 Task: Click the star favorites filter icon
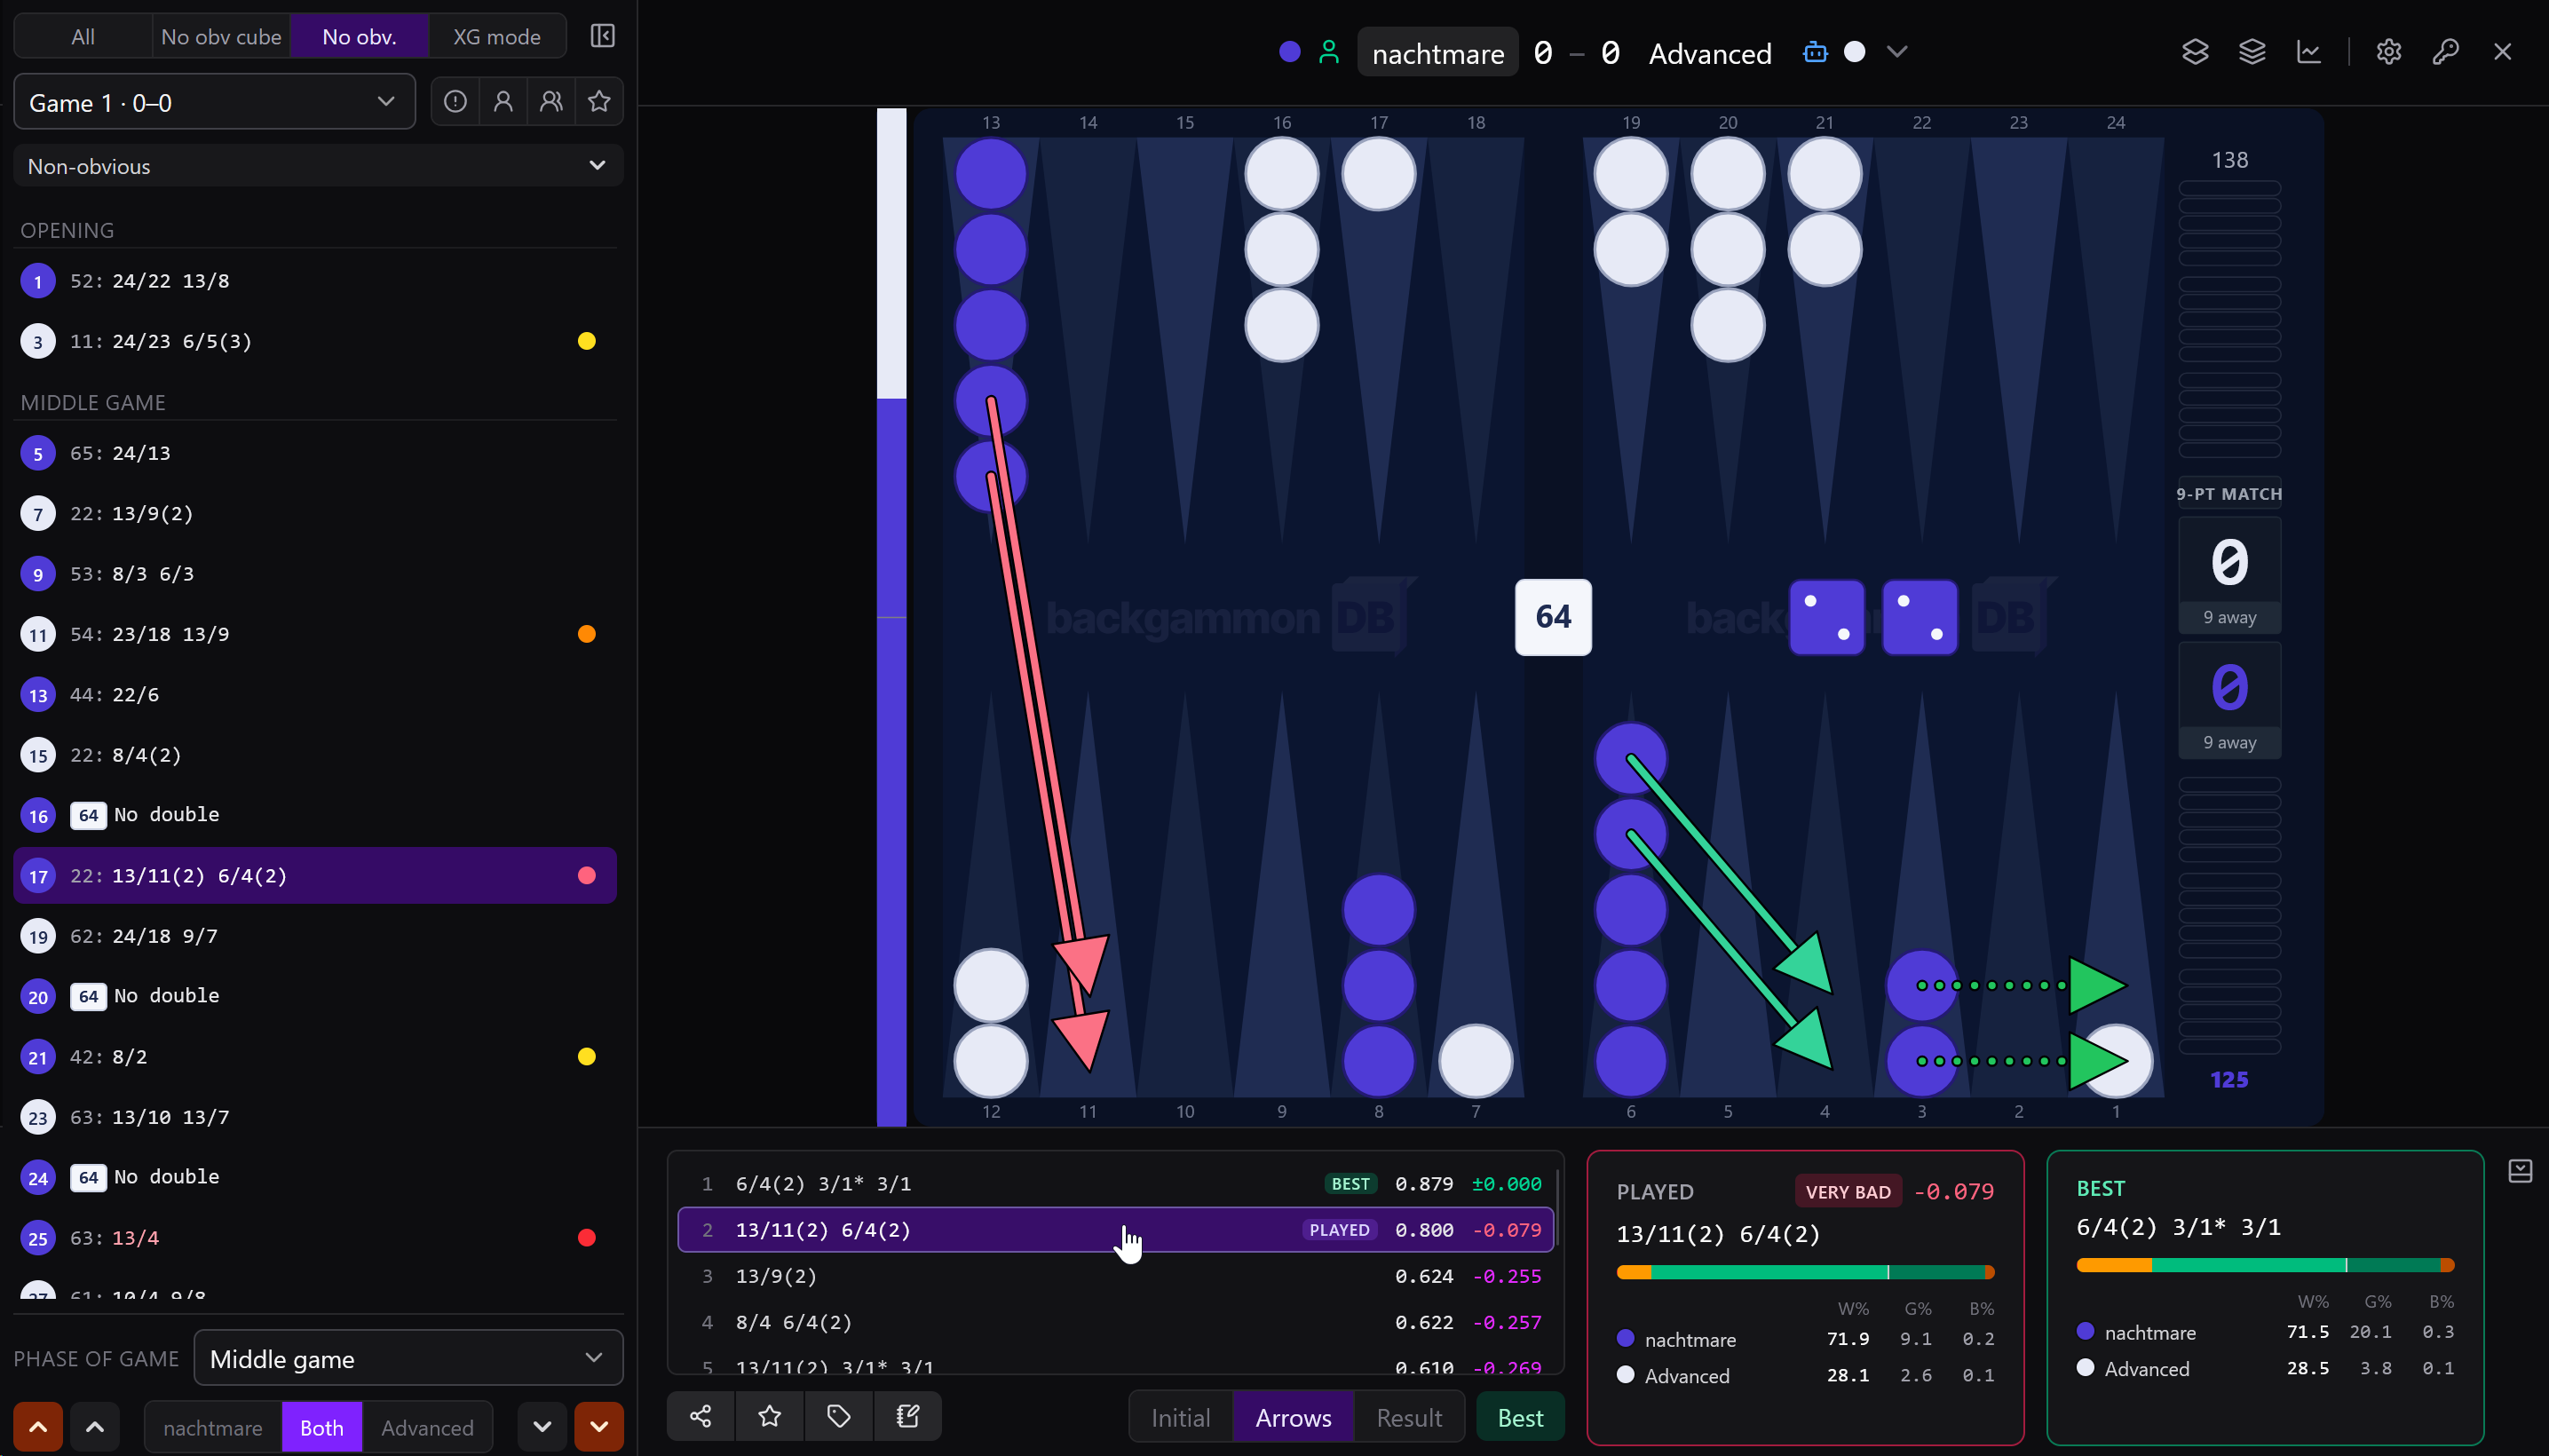(x=599, y=101)
